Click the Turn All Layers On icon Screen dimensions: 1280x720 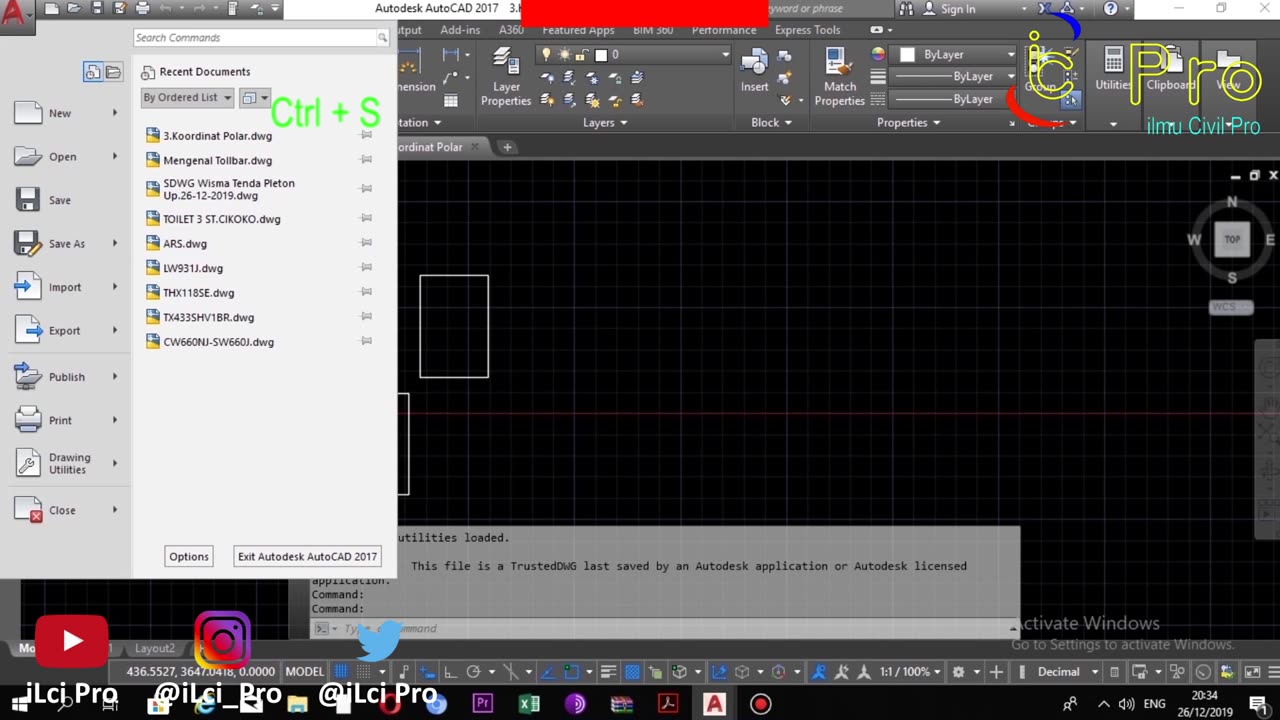point(547,100)
